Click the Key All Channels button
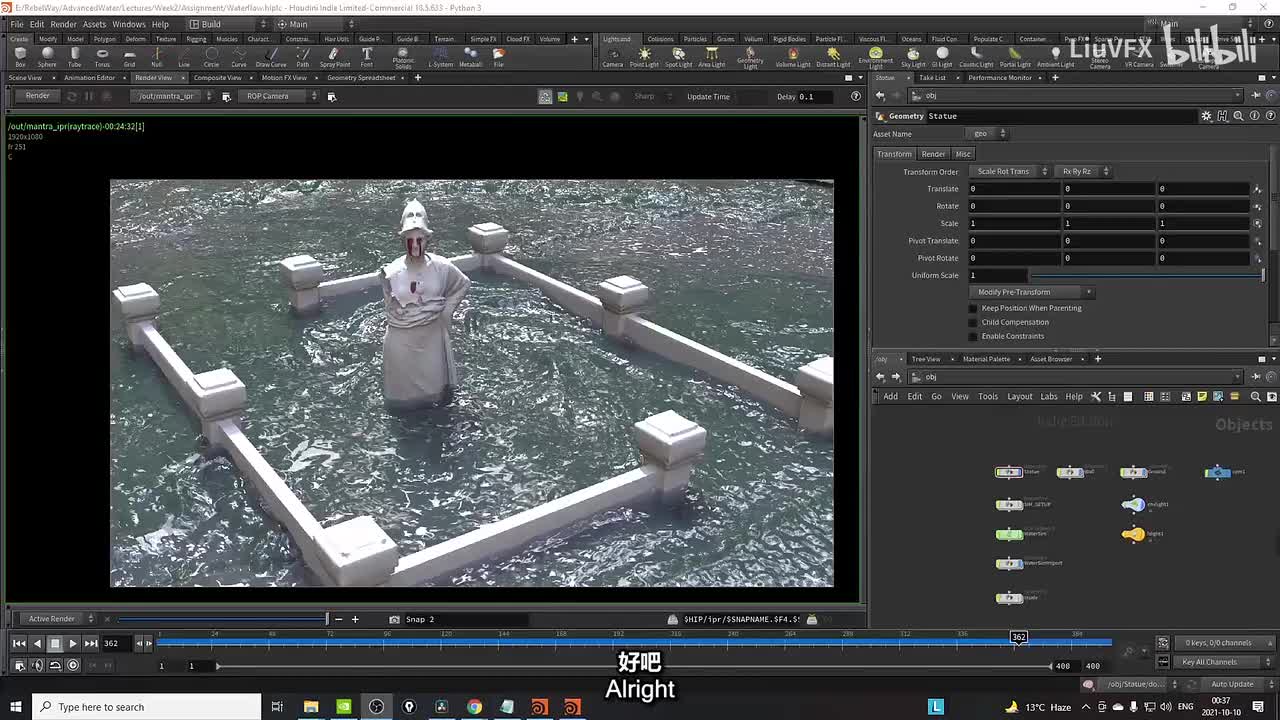This screenshot has height=720, width=1280. coord(1209,662)
